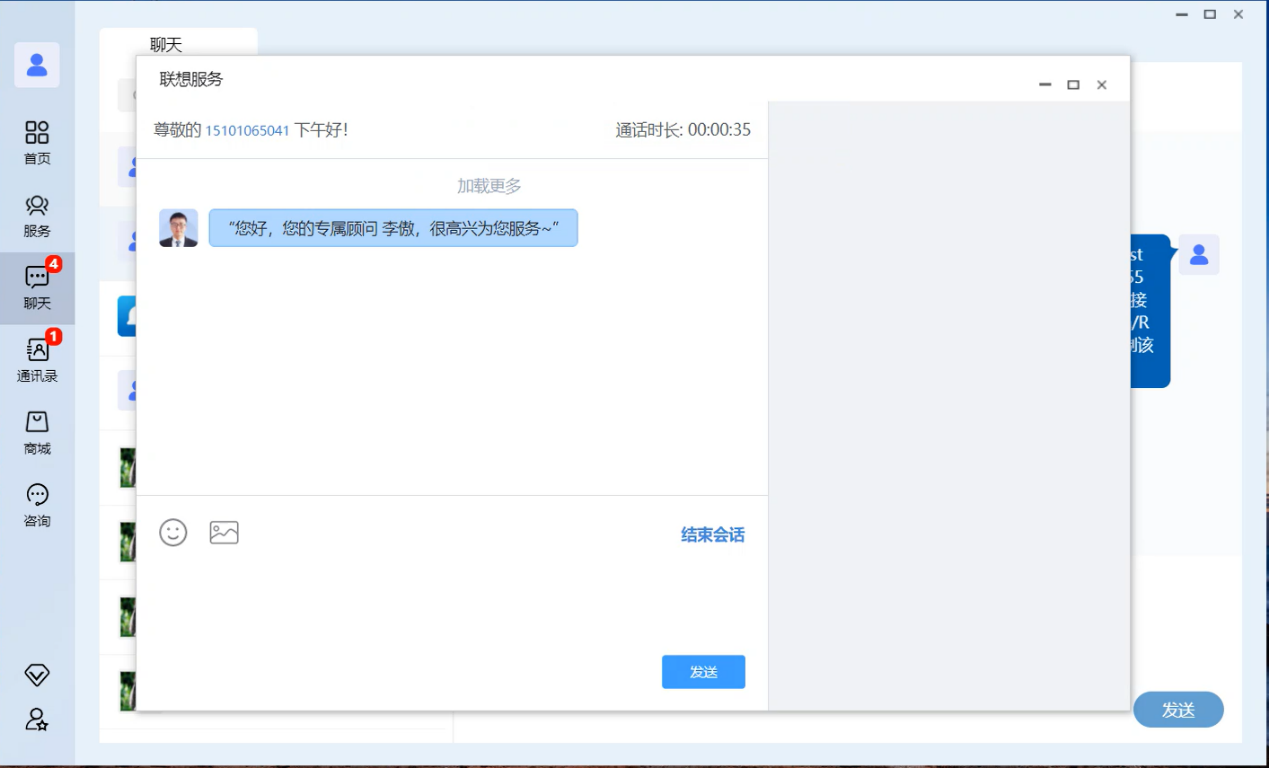Click the message text input area

coord(452,602)
